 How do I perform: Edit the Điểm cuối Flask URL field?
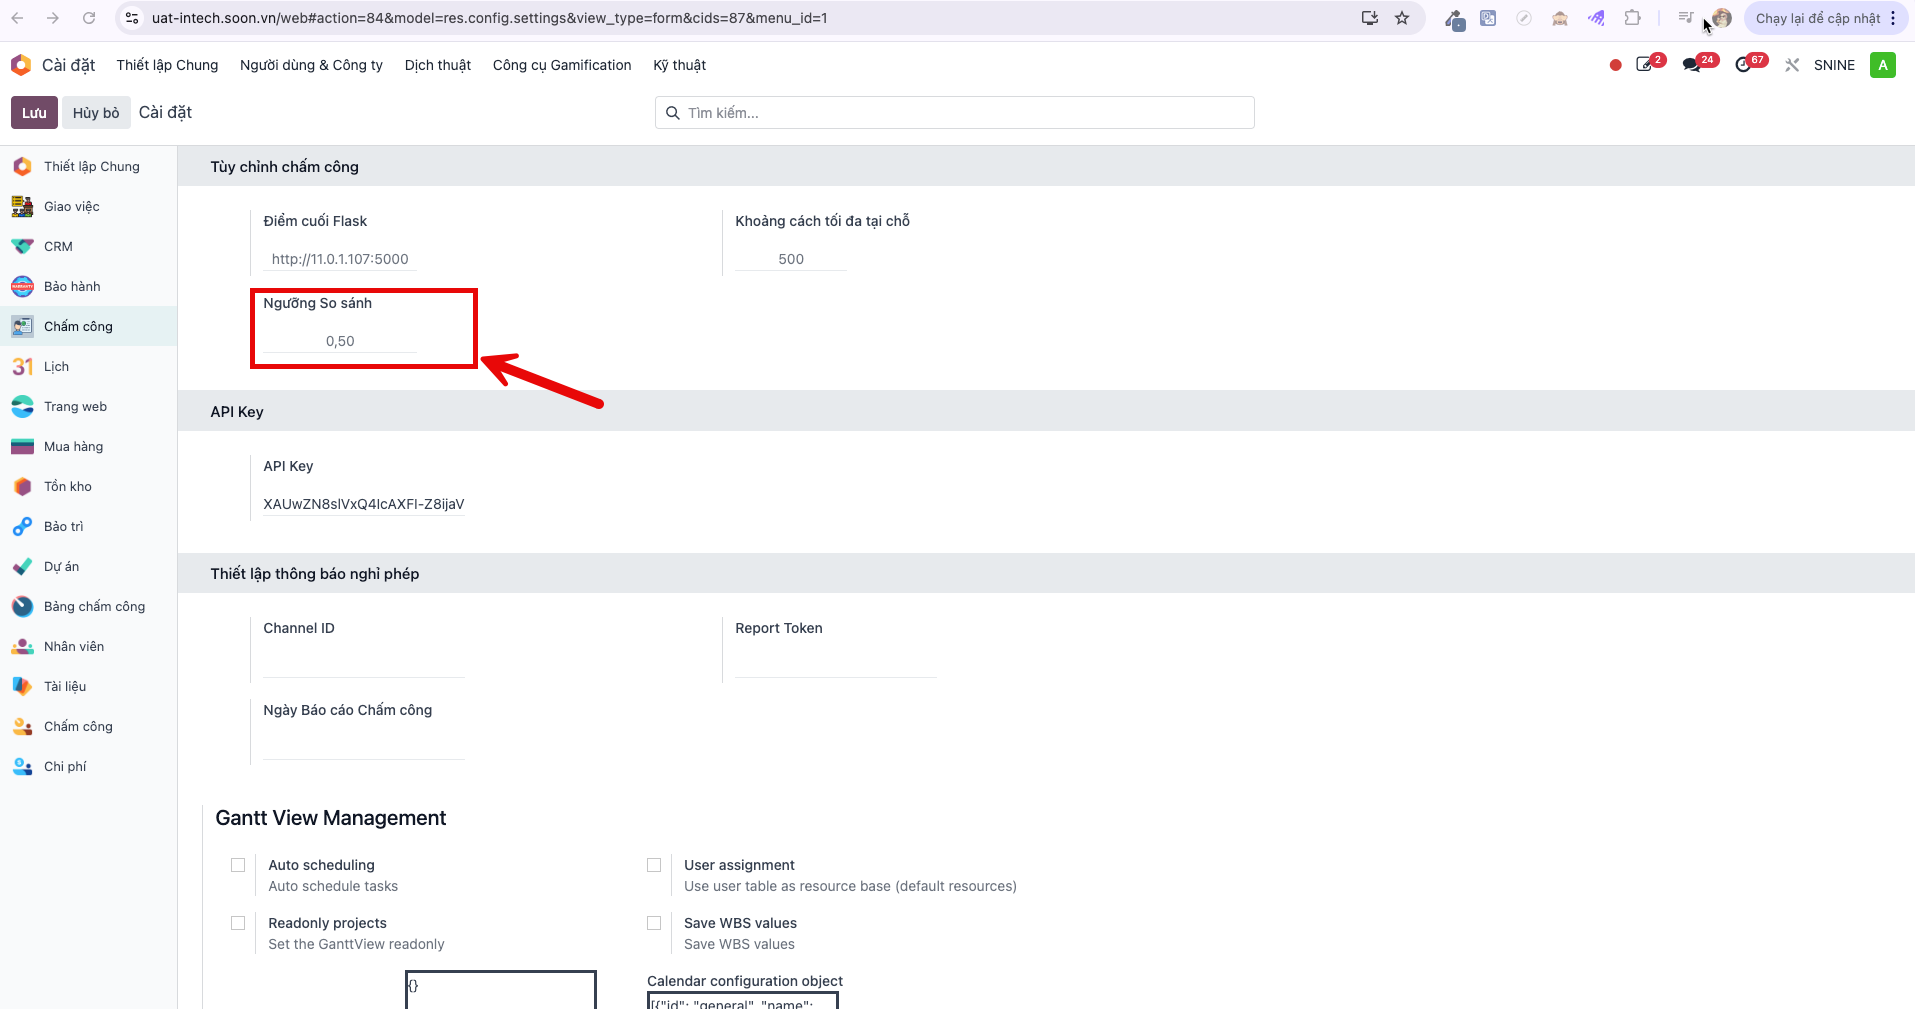pyautogui.click(x=340, y=259)
